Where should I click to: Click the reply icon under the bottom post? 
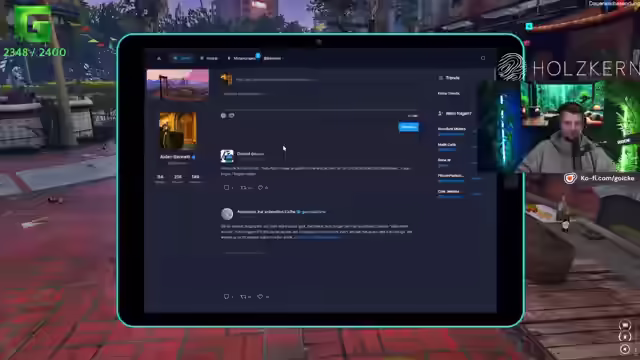(226, 296)
